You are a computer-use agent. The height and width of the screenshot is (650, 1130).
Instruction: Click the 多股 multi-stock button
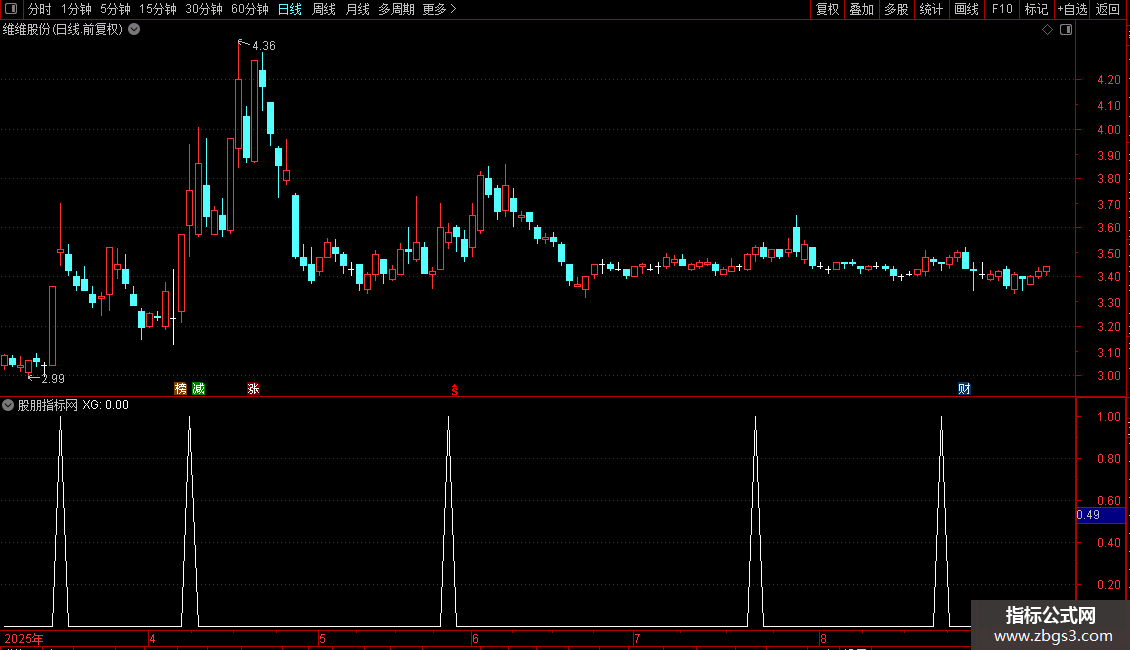tap(896, 9)
